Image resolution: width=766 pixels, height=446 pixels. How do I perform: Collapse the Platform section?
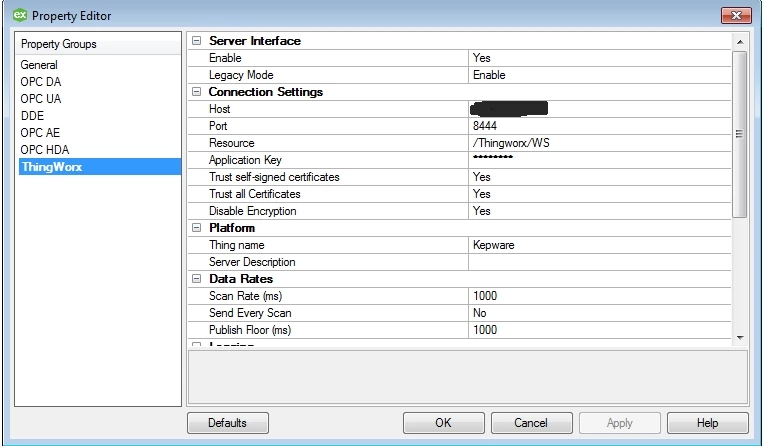point(196,228)
